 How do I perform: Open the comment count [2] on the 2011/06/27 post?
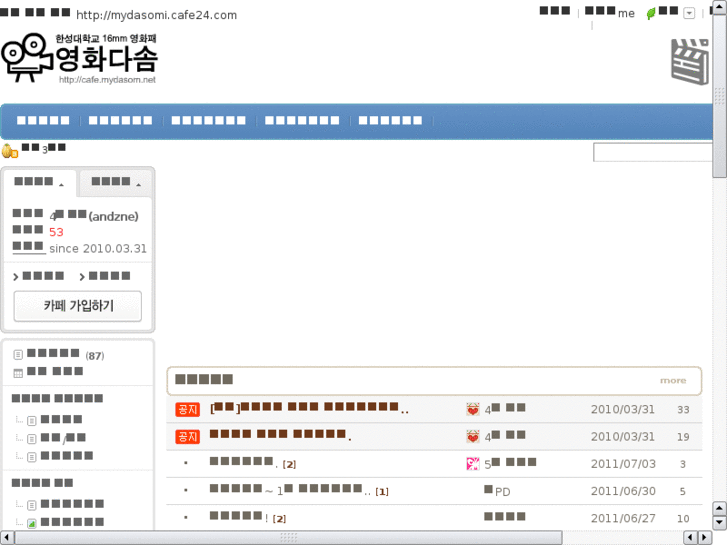pyautogui.click(x=279, y=519)
